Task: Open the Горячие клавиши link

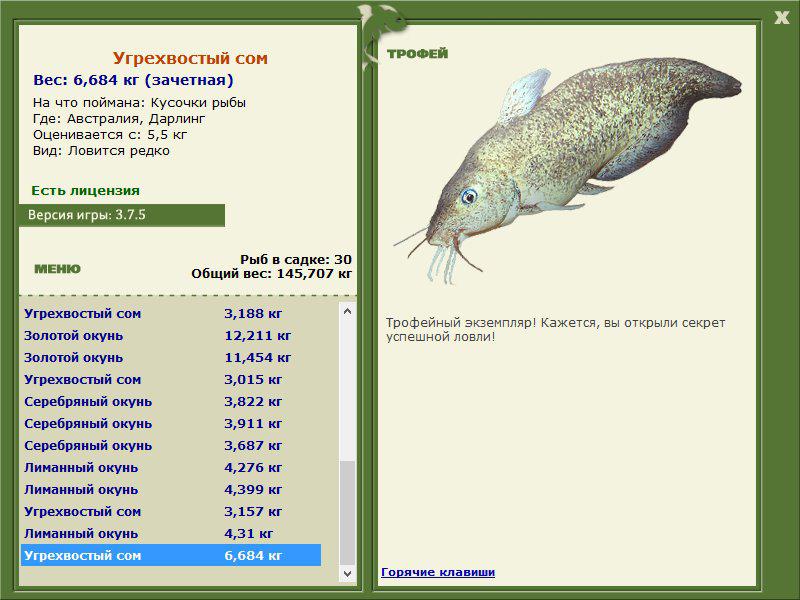Action: [438, 572]
